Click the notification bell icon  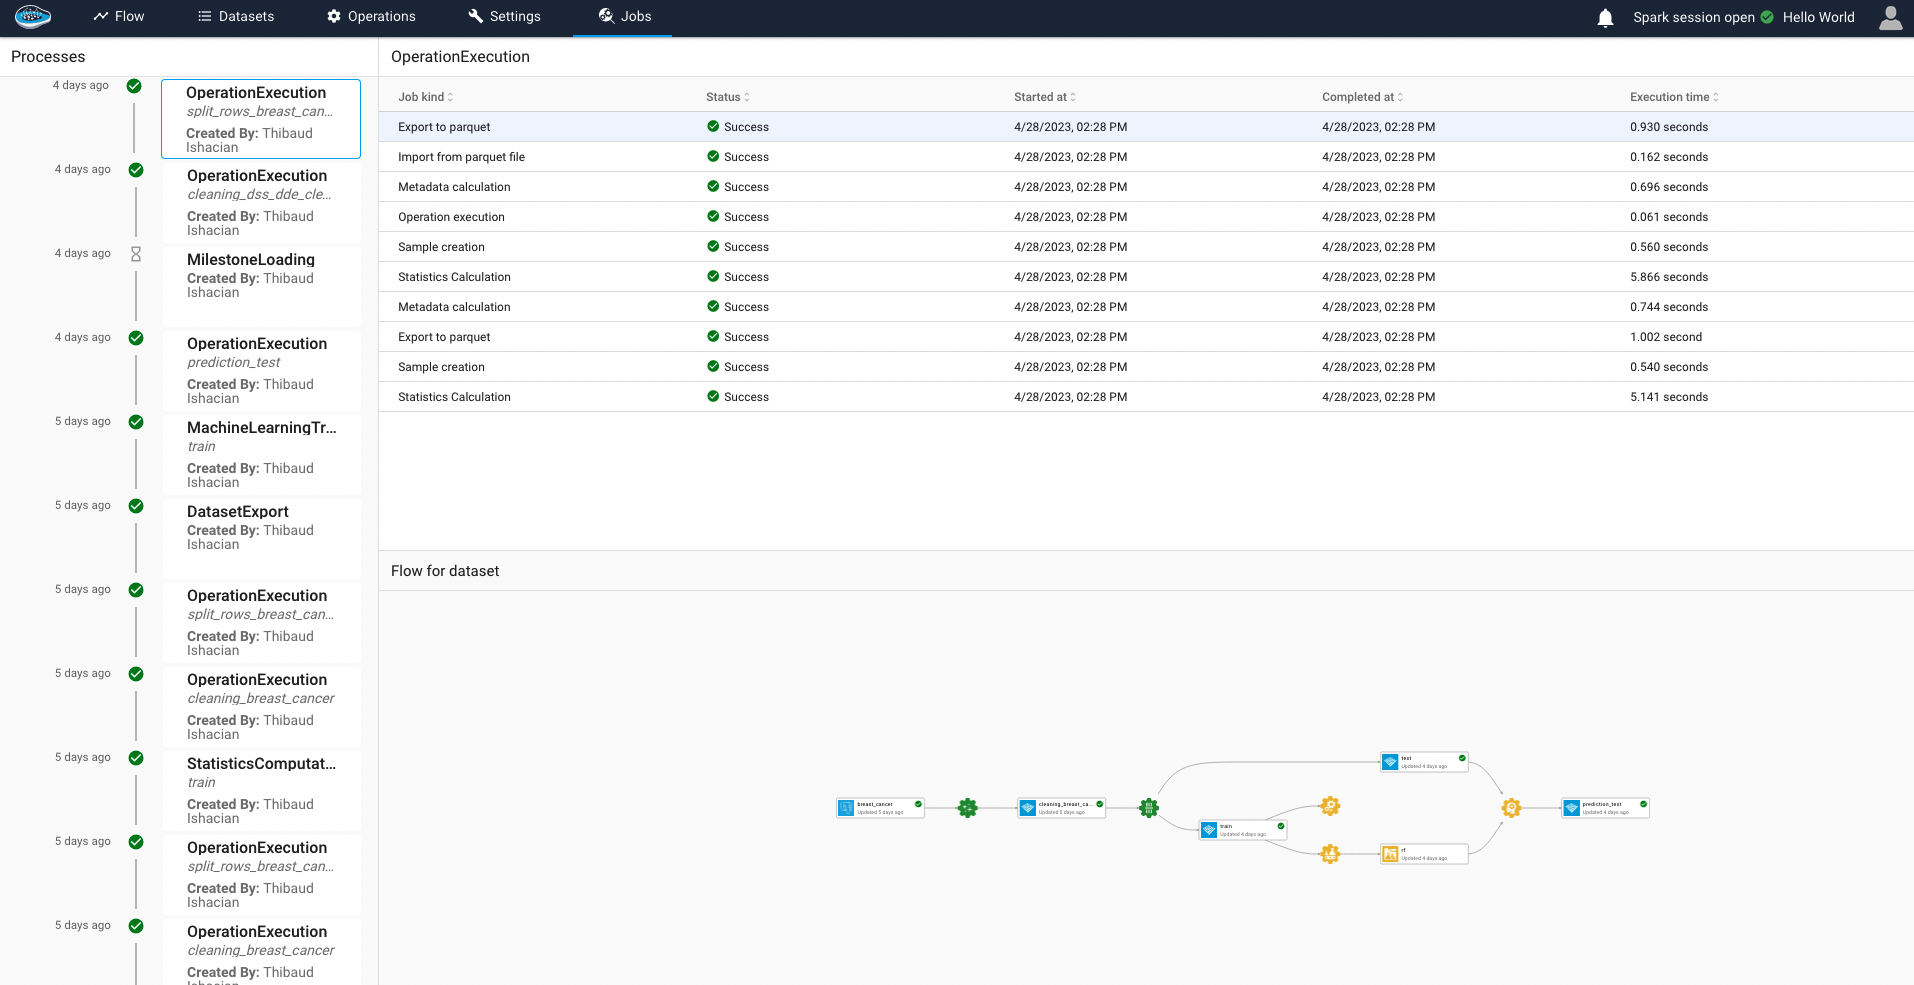coord(1605,18)
